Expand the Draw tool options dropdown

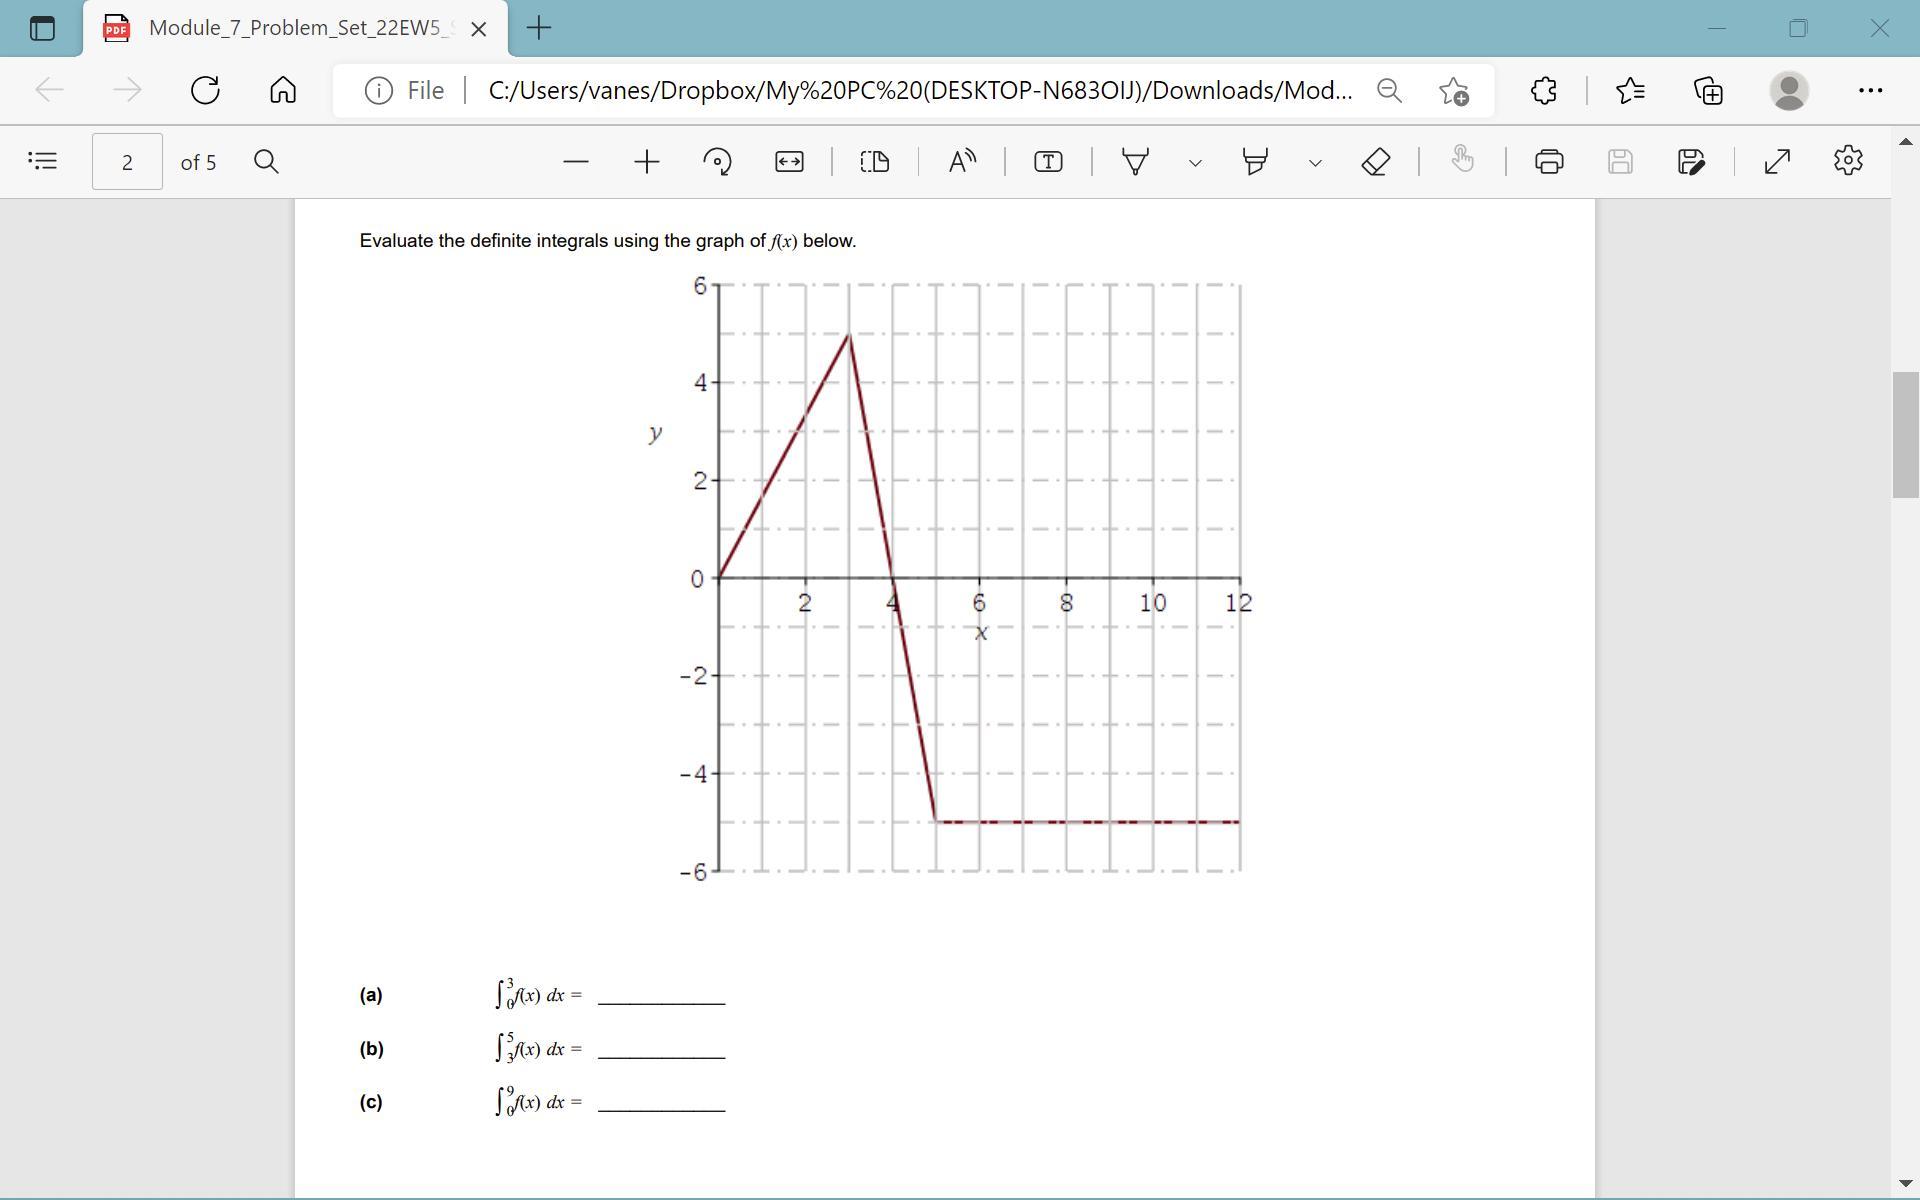[1195, 162]
